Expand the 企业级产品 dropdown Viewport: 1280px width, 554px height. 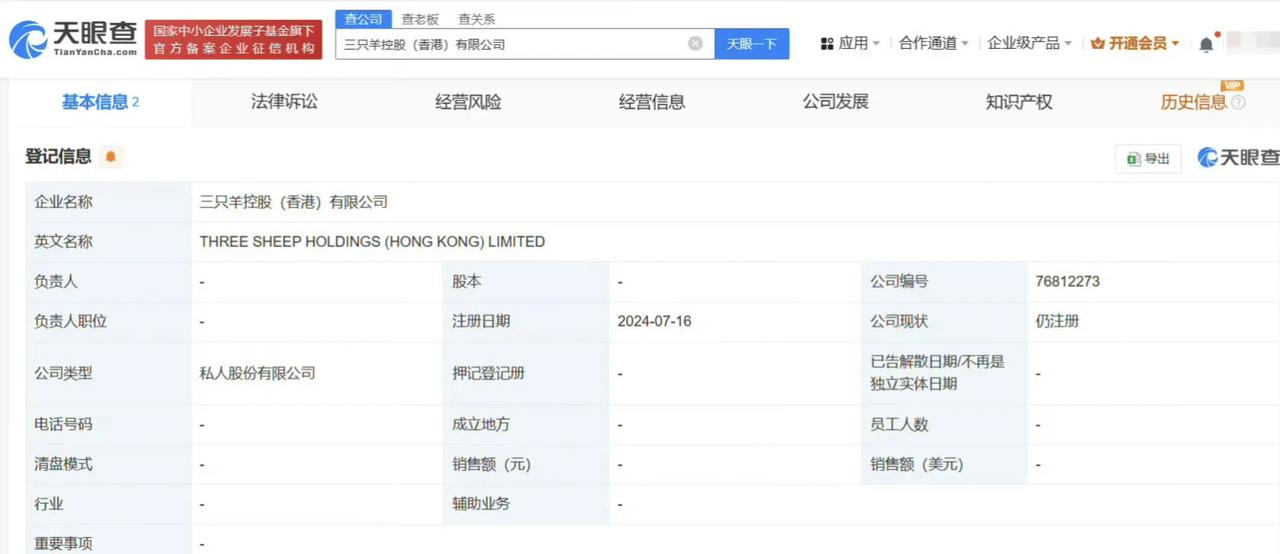coord(1029,43)
